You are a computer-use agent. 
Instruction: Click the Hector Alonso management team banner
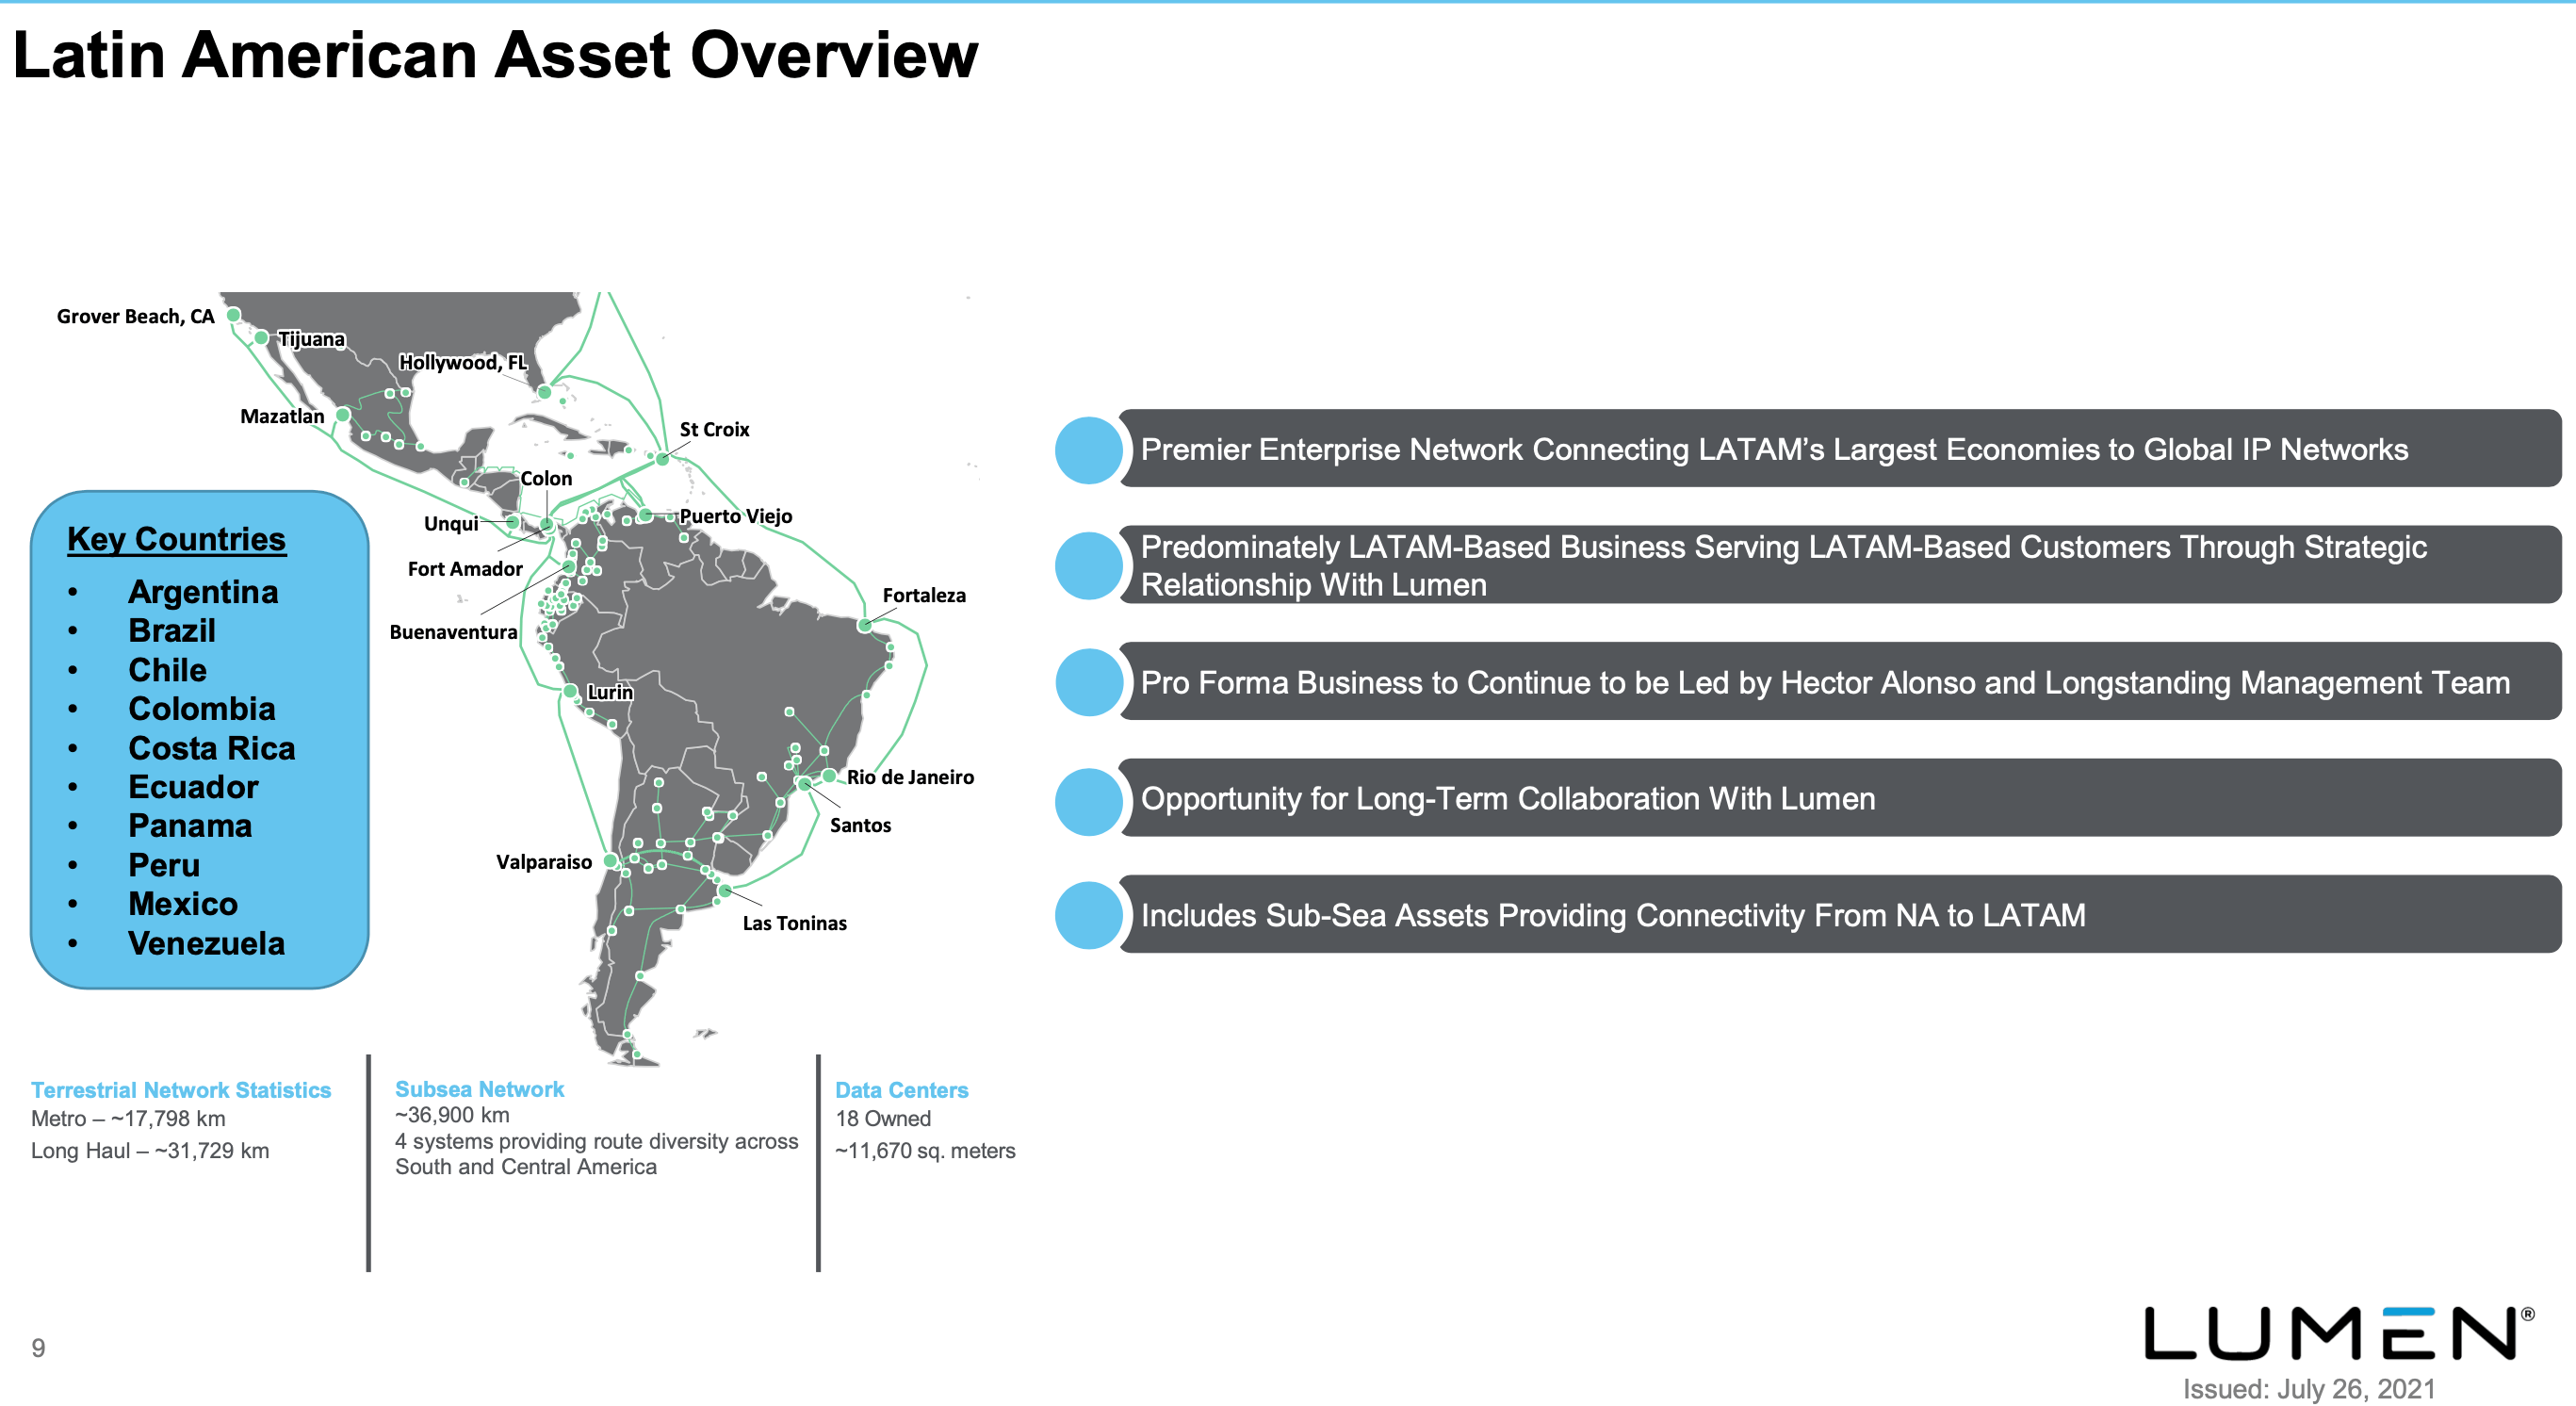click(x=1840, y=681)
